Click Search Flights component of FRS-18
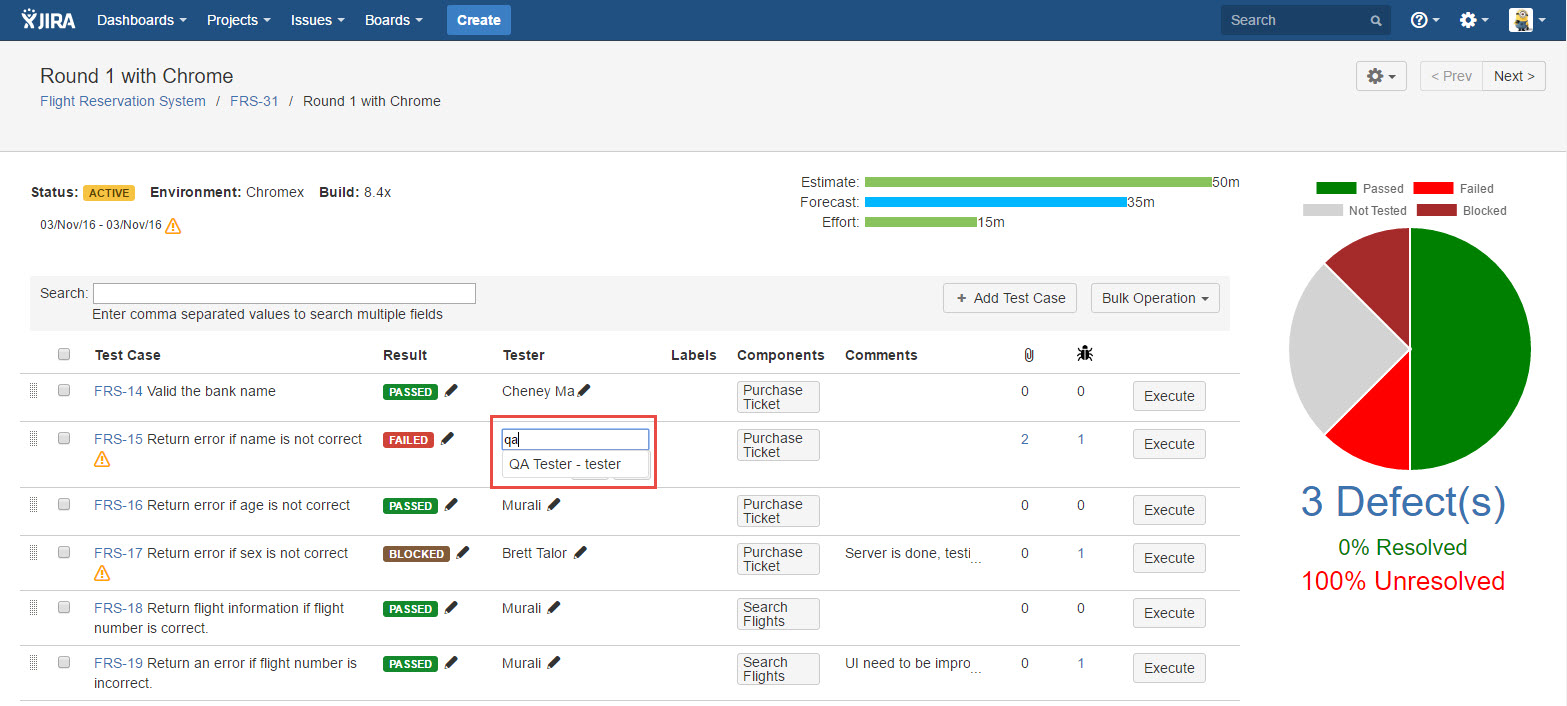The image size is (1567, 706). tap(778, 614)
